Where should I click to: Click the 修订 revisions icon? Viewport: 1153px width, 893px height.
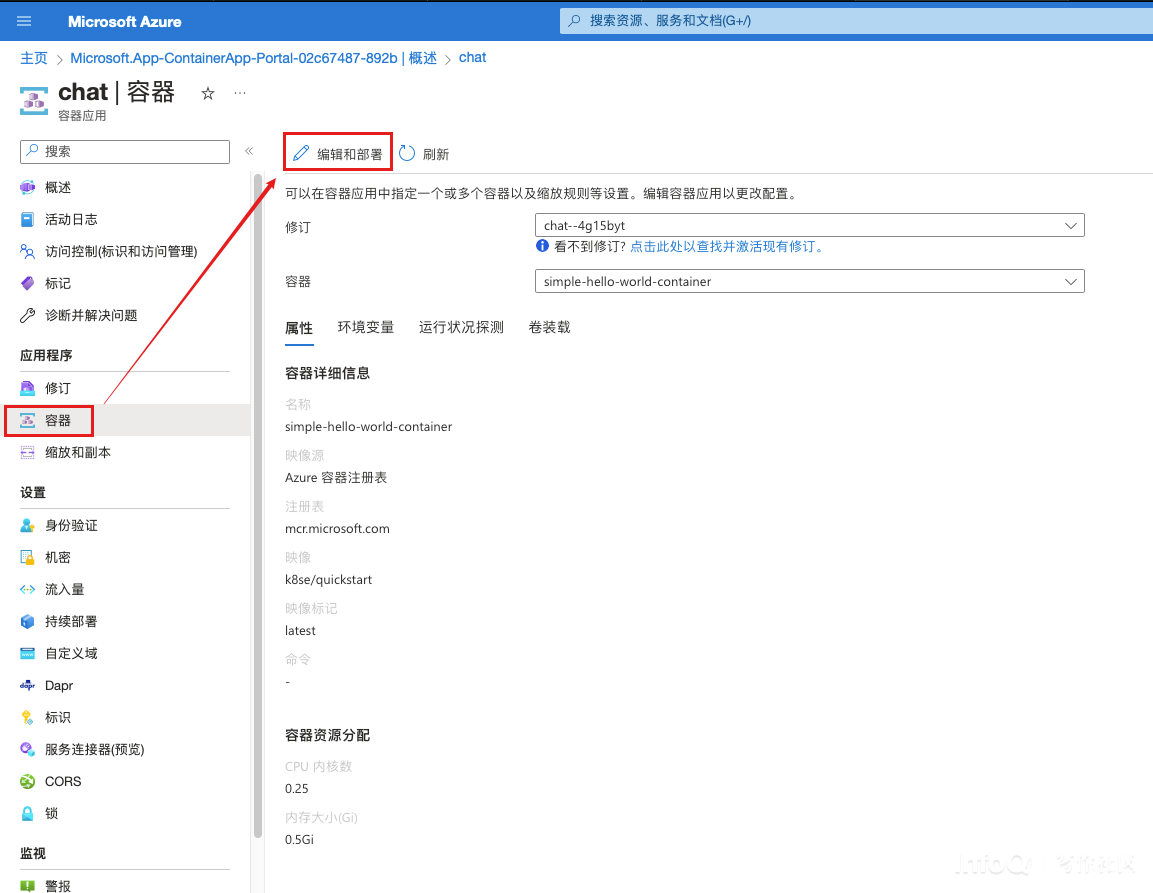click(x=27, y=388)
